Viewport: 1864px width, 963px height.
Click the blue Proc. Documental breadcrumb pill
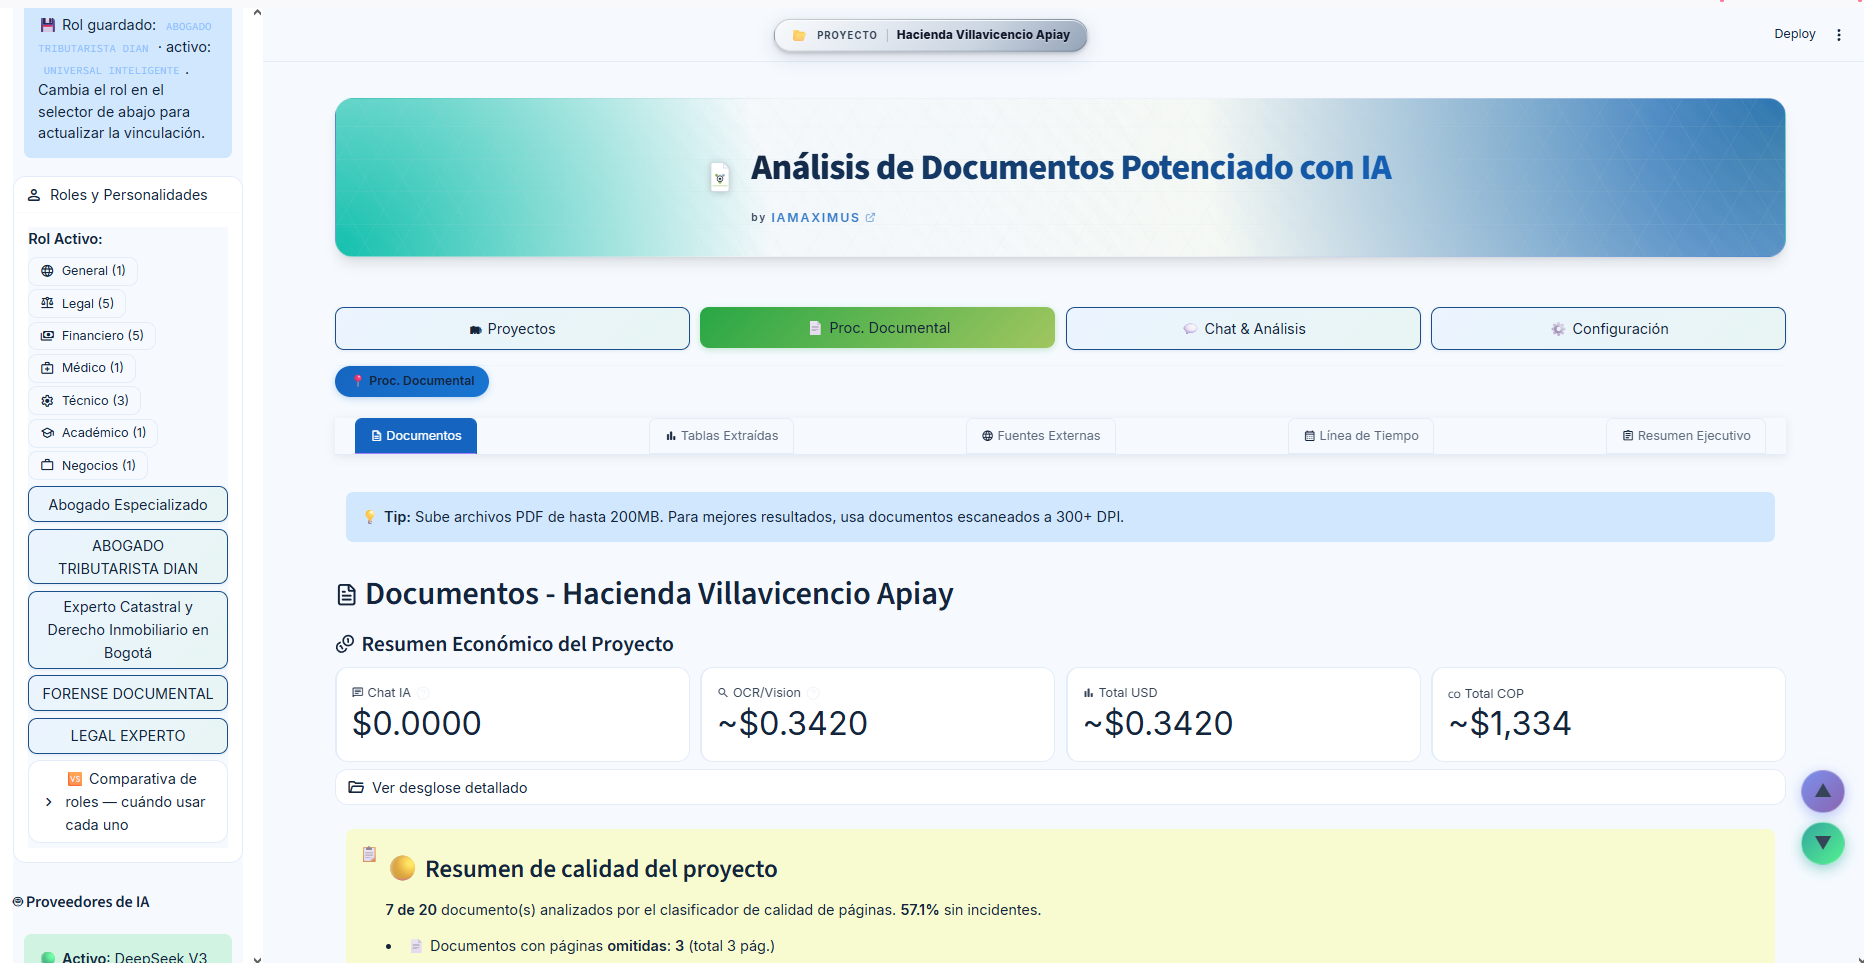click(412, 381)
